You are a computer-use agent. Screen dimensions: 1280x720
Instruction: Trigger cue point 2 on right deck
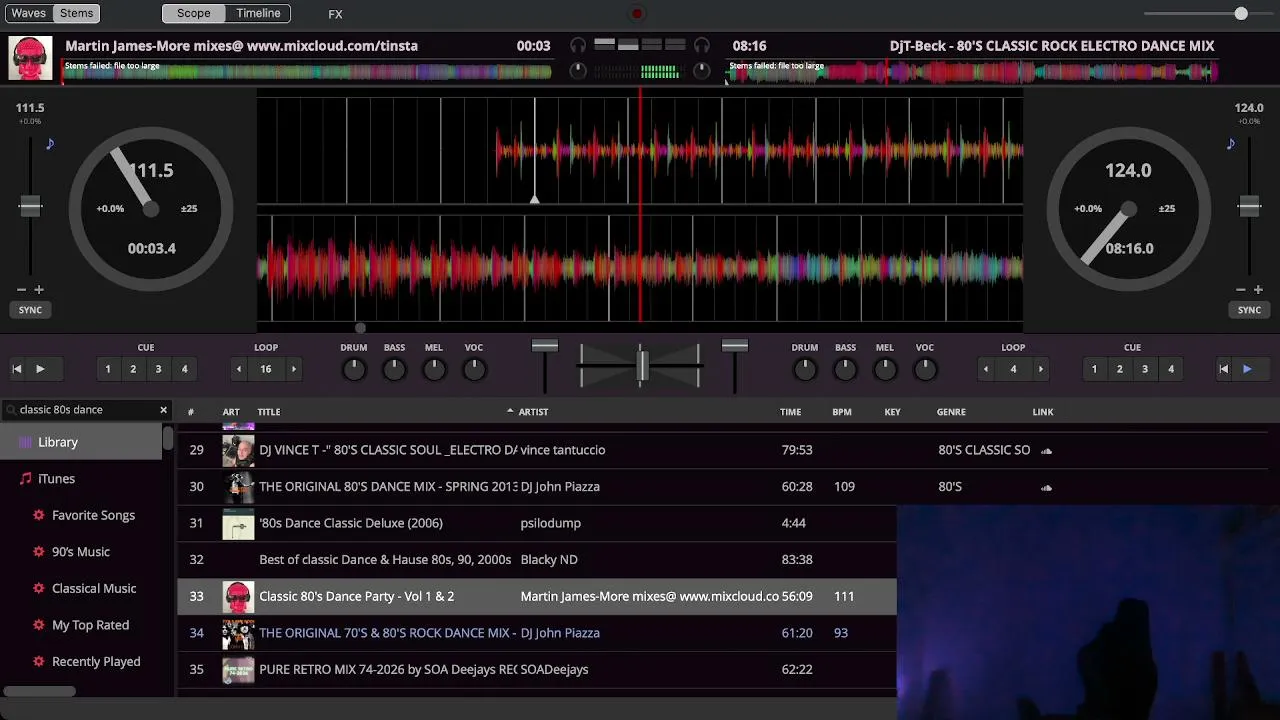1119,369
